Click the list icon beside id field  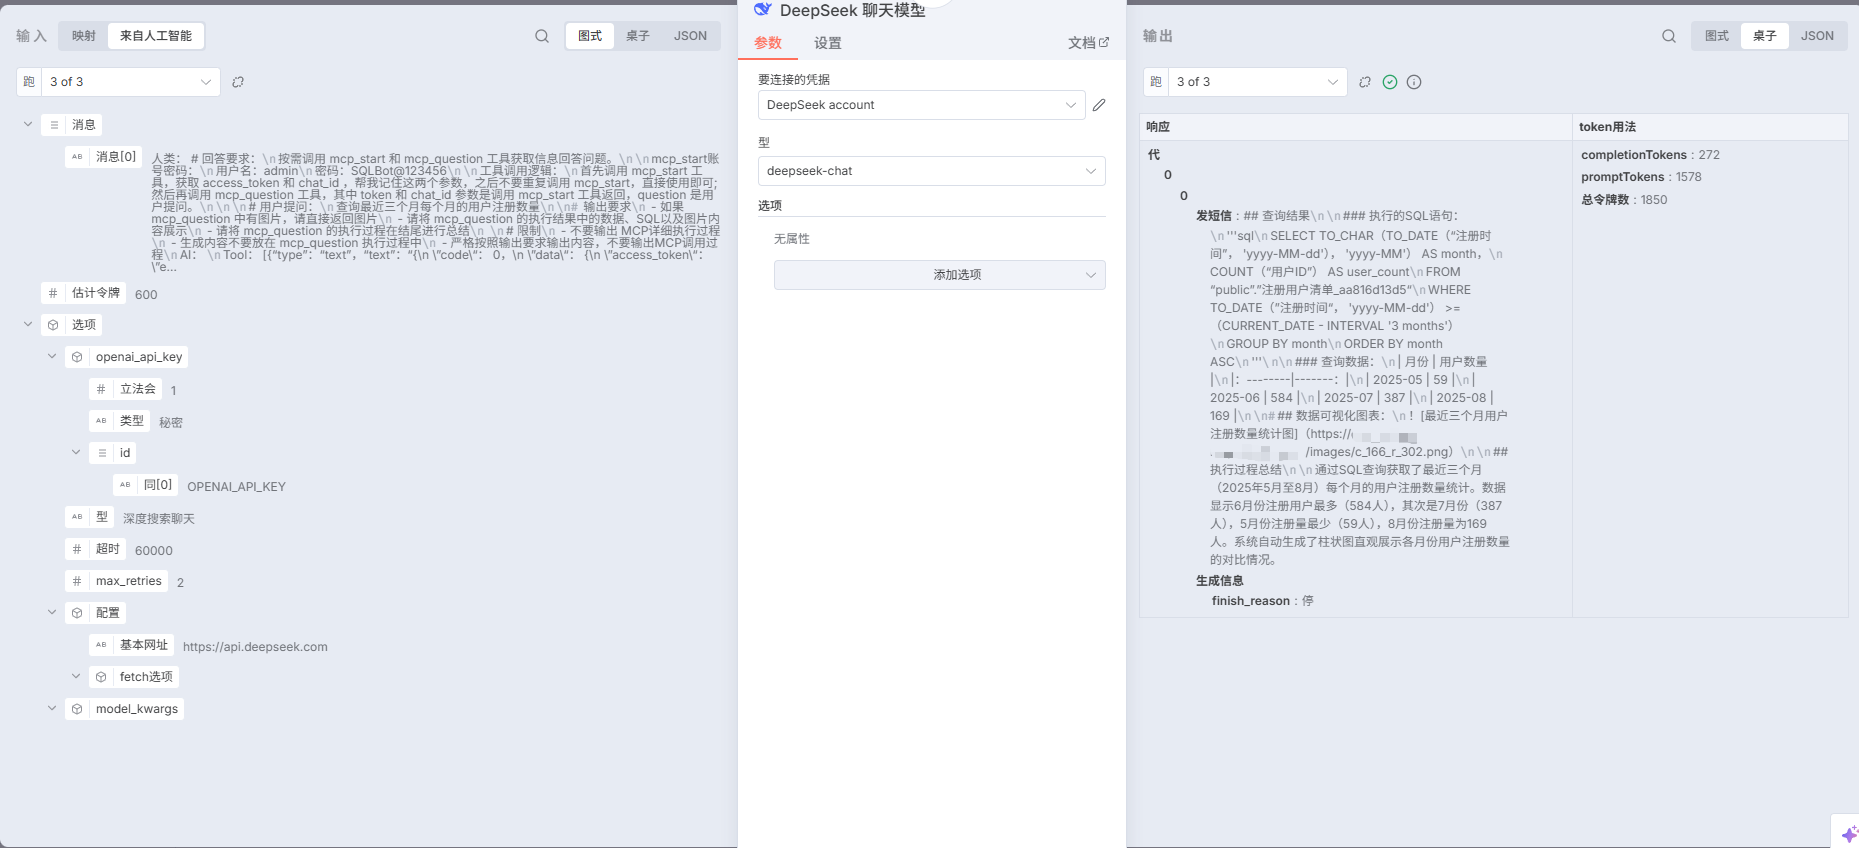[x=101, y=453]
